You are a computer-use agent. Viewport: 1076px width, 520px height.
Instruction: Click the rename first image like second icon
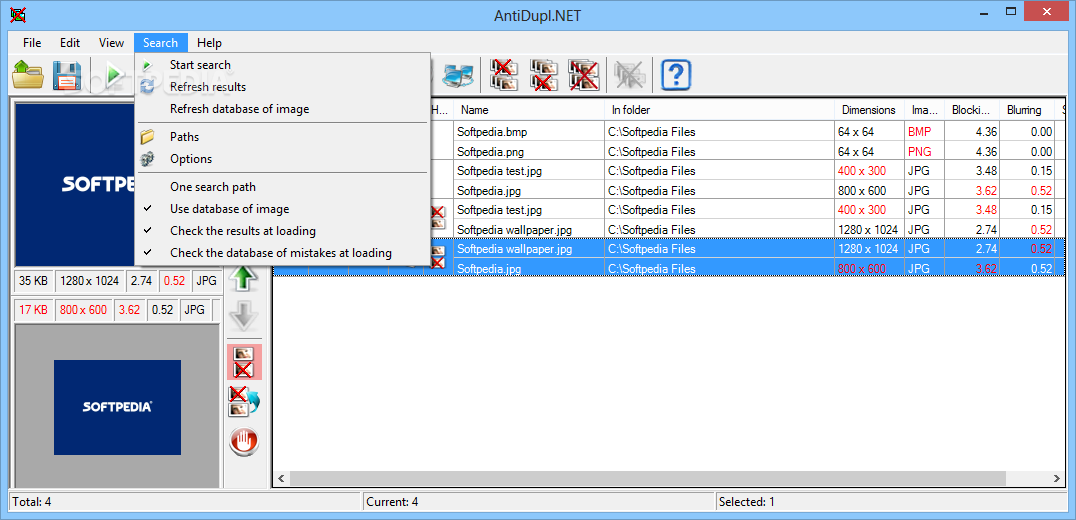point(244,401)
